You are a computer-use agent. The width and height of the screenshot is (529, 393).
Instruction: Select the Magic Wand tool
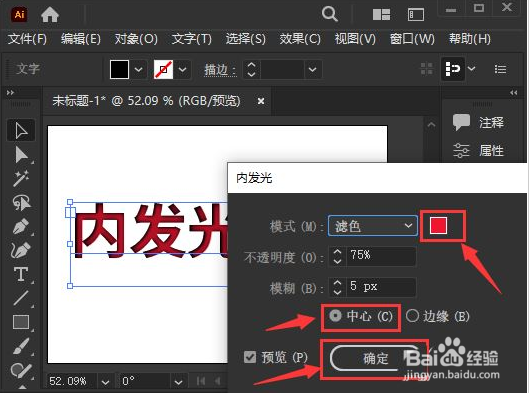[21, 178]
